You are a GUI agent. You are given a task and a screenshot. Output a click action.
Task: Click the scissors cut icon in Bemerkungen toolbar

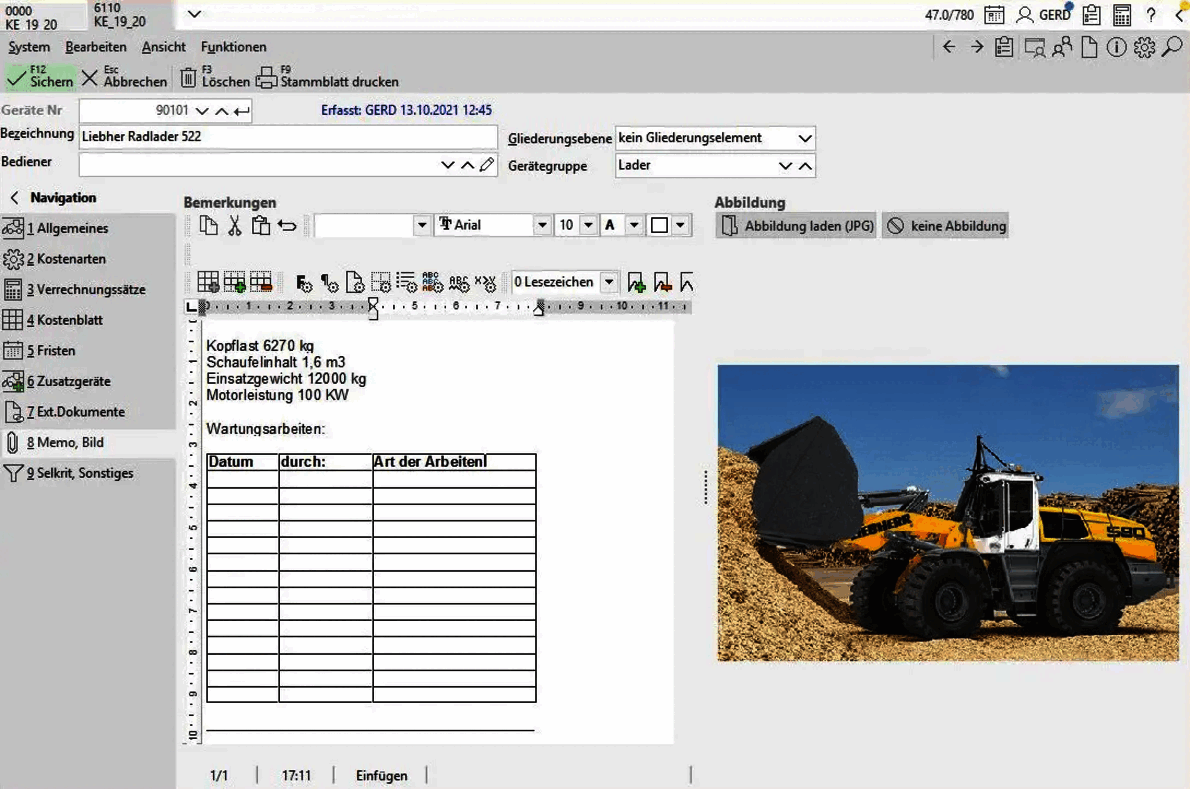pos(234,226)
